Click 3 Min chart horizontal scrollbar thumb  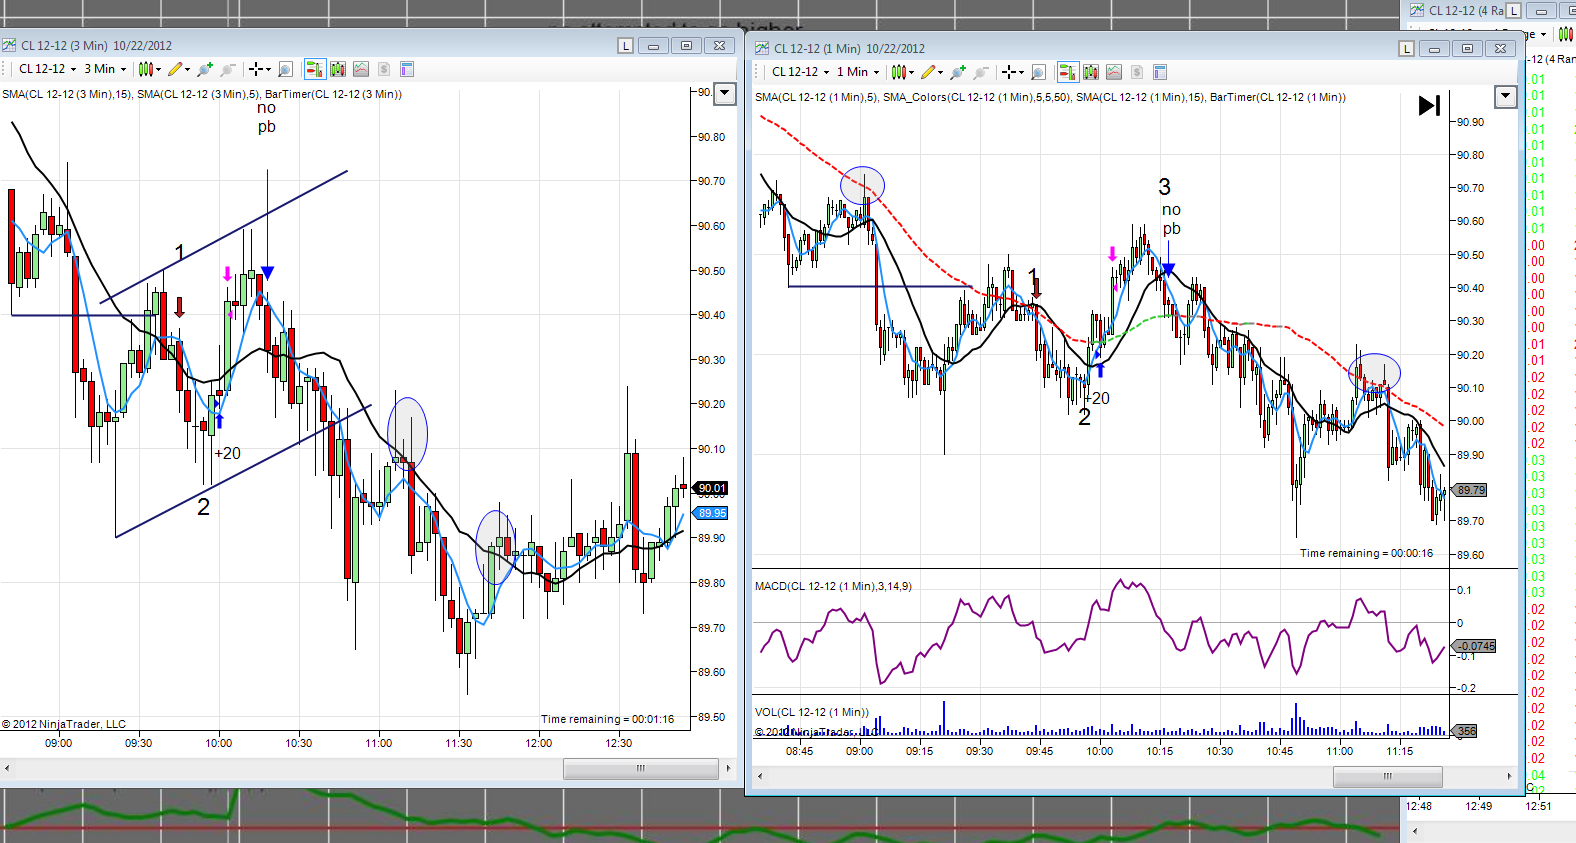pos(641,768)
